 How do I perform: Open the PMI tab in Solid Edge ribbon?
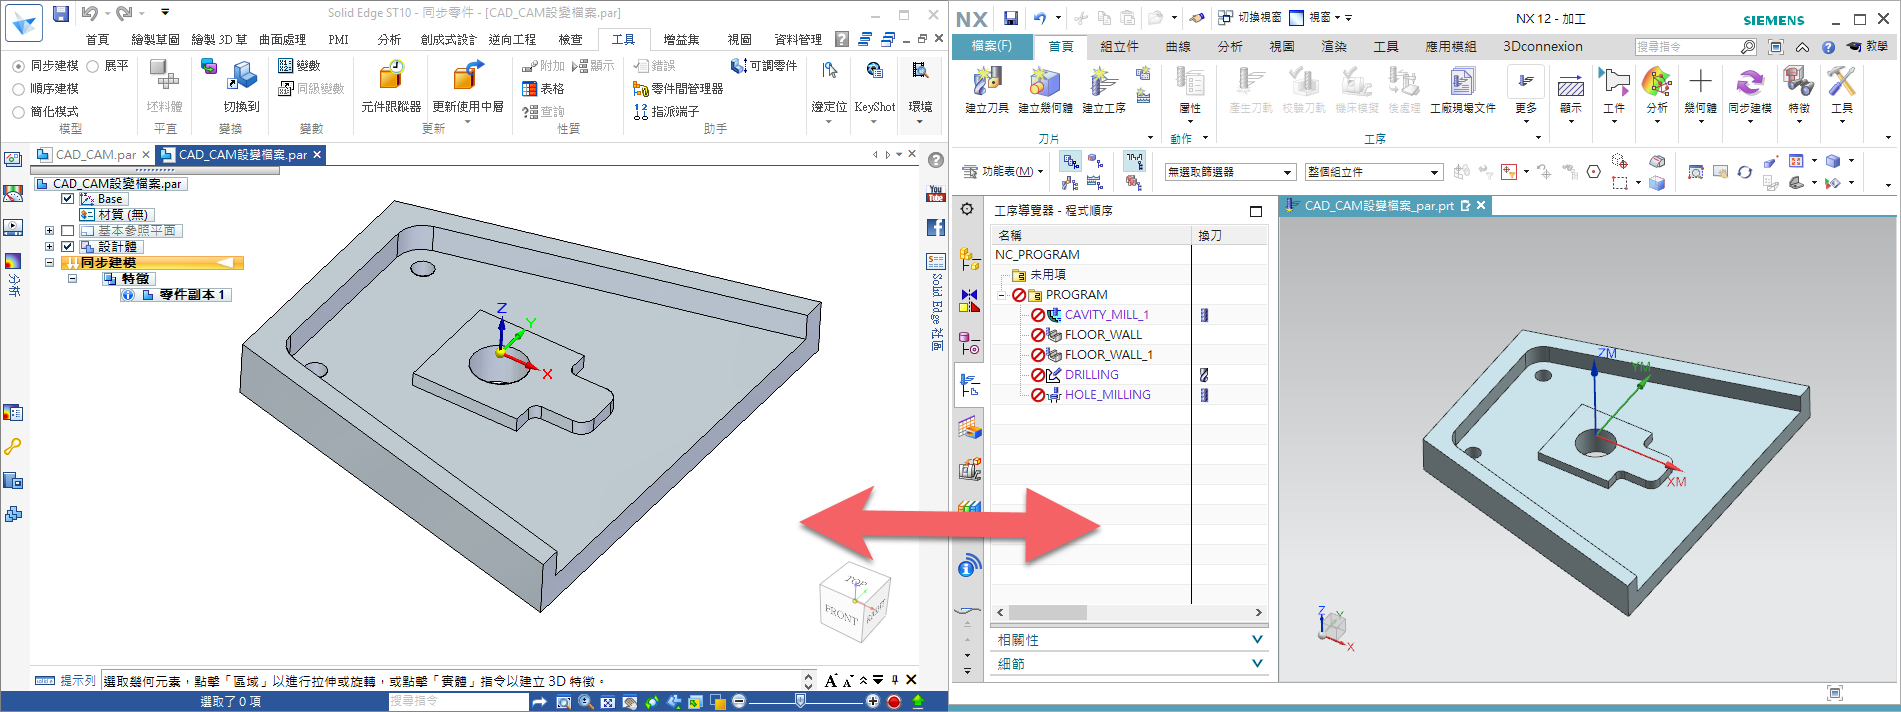tap(338, 40)
